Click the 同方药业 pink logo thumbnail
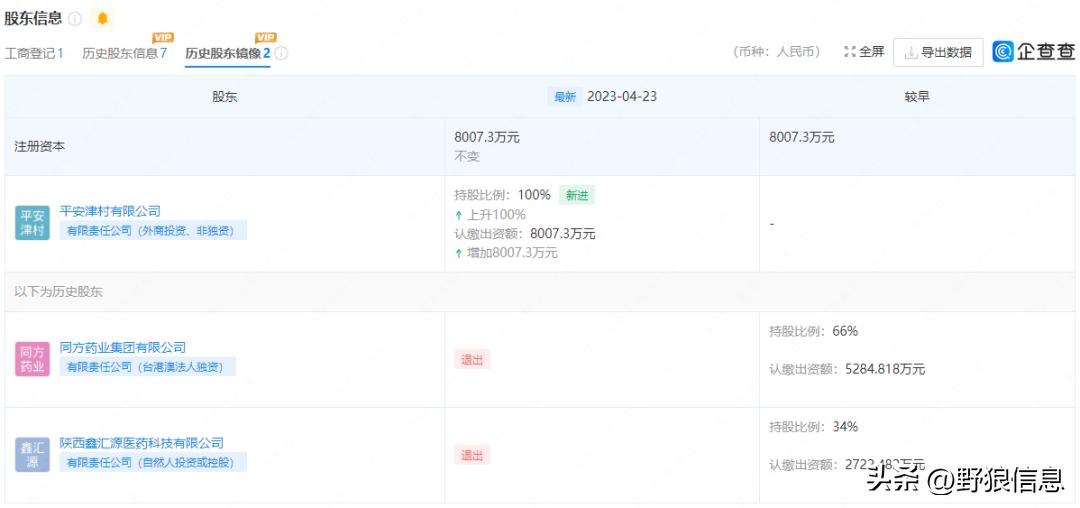Viewport: 1080px width, 508px height. click(x=32, y=359)
